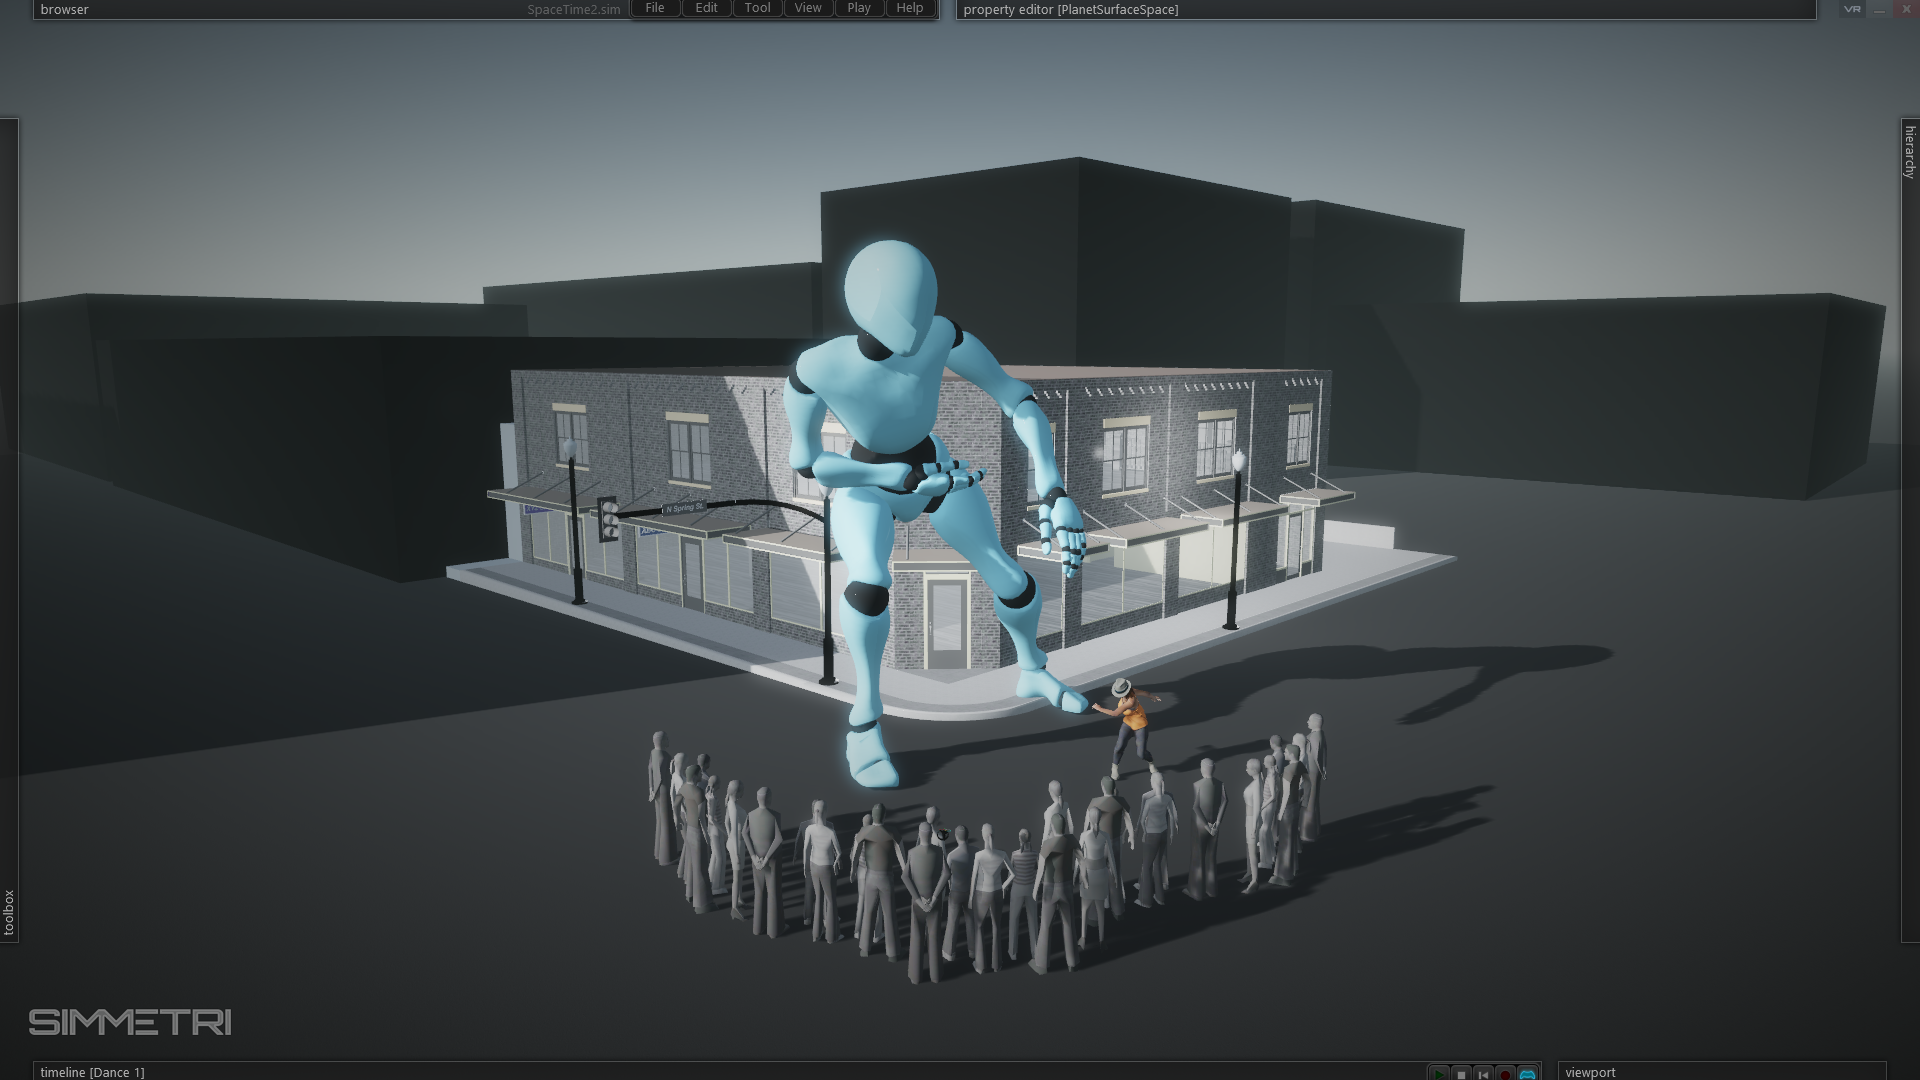Toggle the blue gamepad control icon
Image resolution: width=1920 pixels, height=1080 pixels.
click(x=1527, y=1074)
